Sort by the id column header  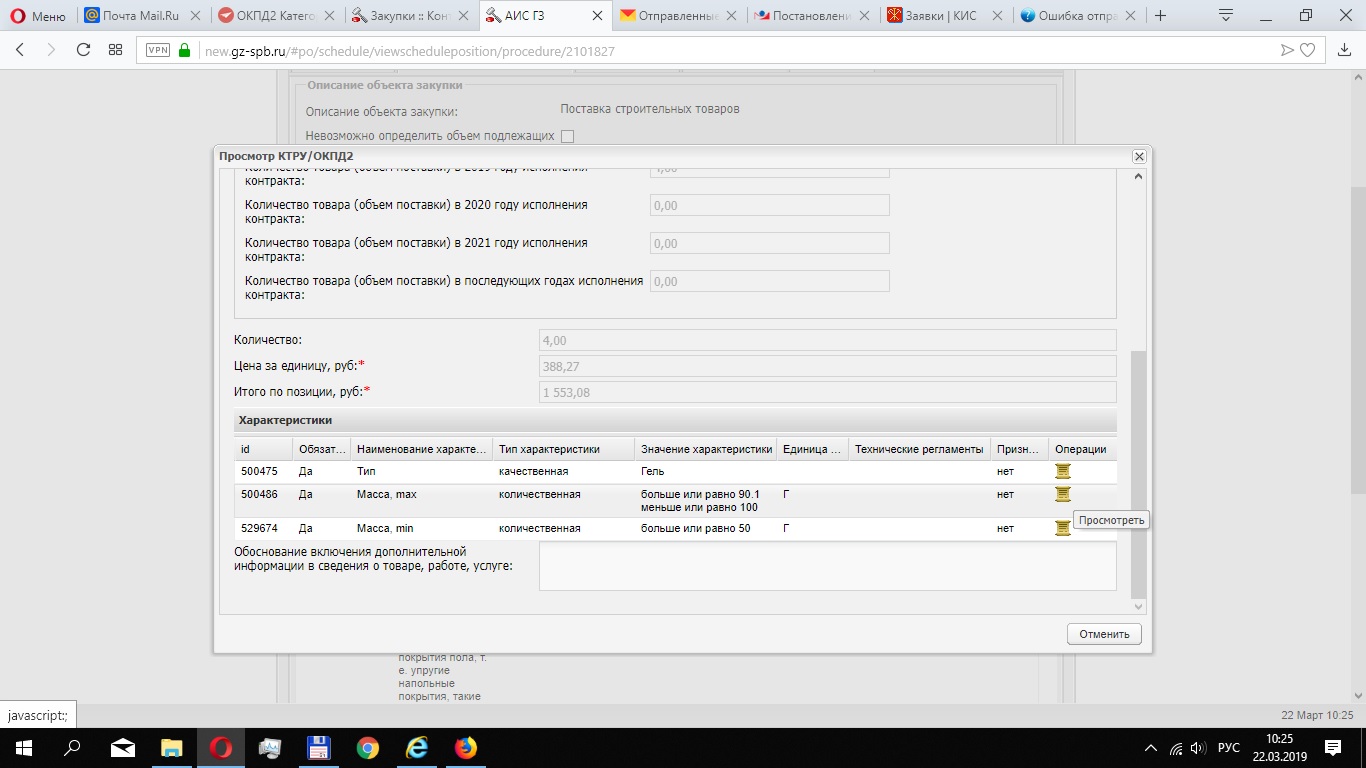tap(264, 449)
